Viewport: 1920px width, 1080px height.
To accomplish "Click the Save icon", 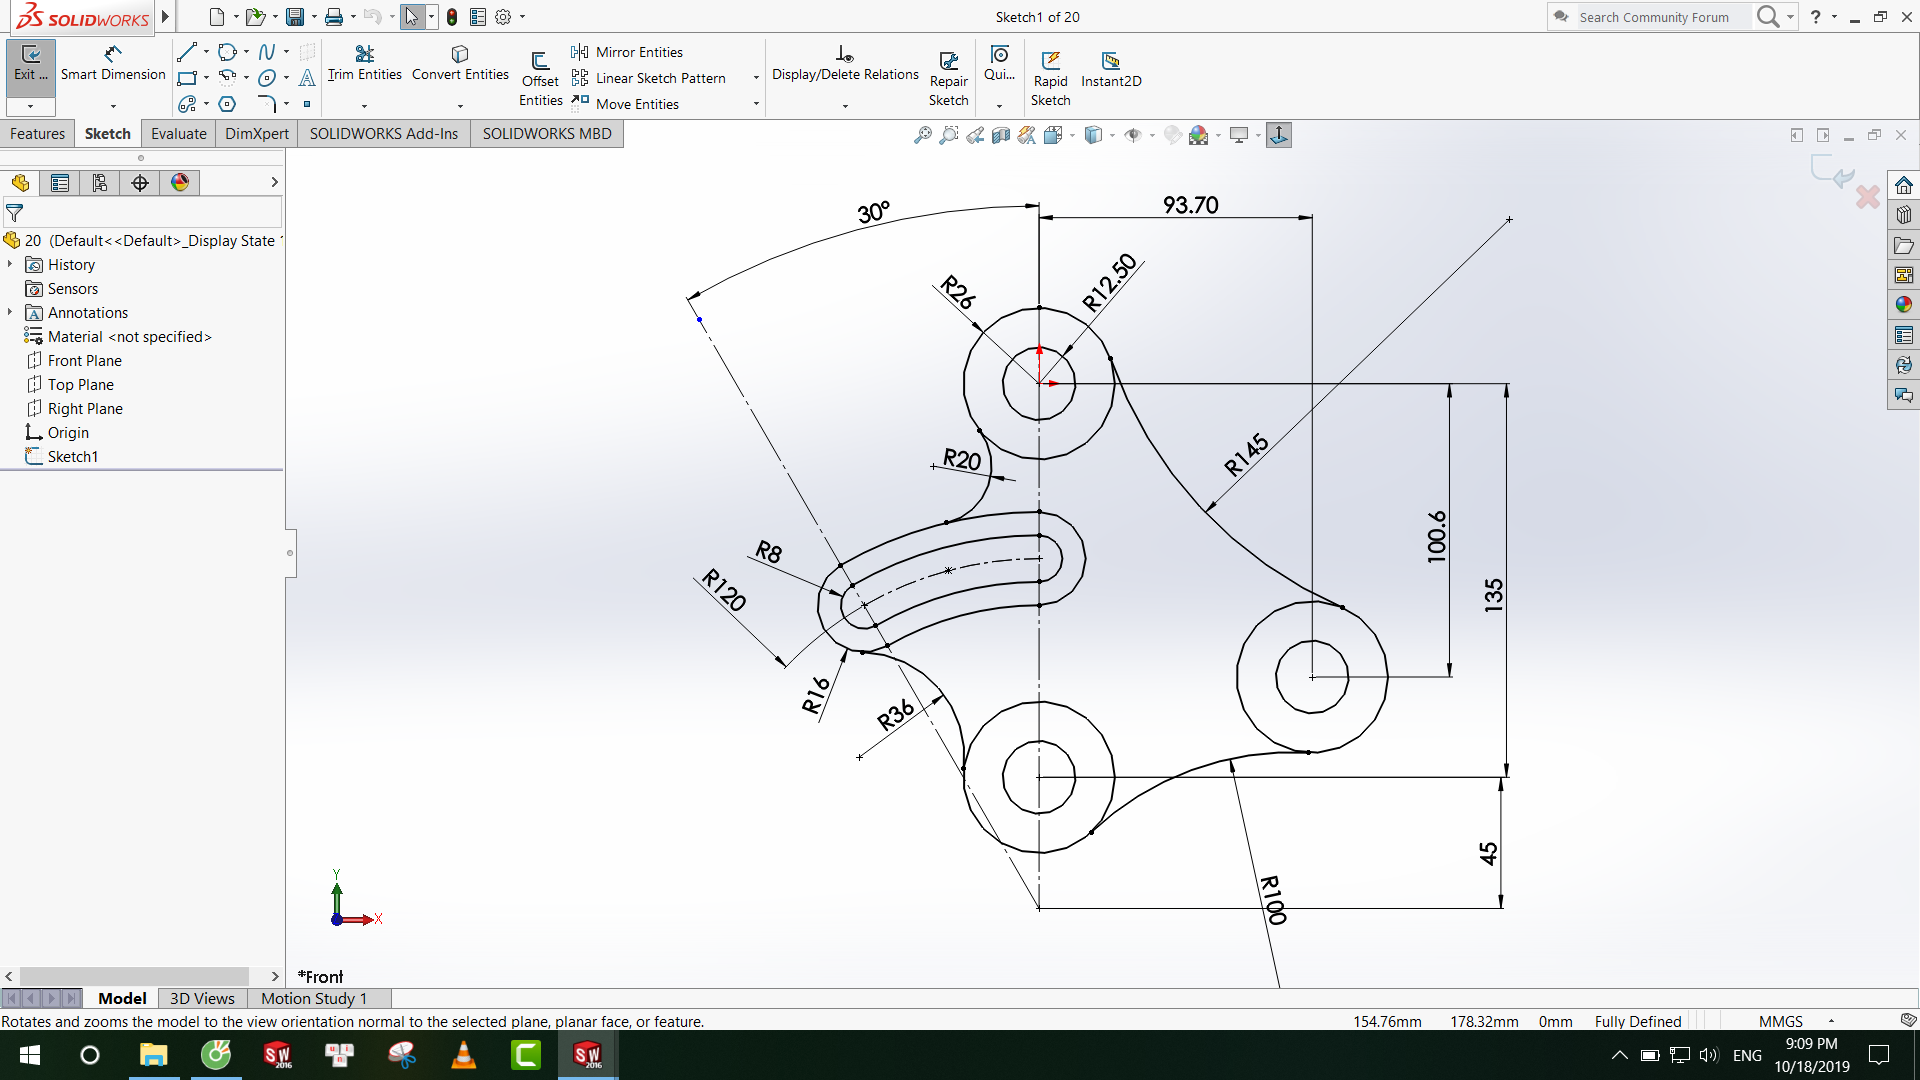I will pos(294,17).
